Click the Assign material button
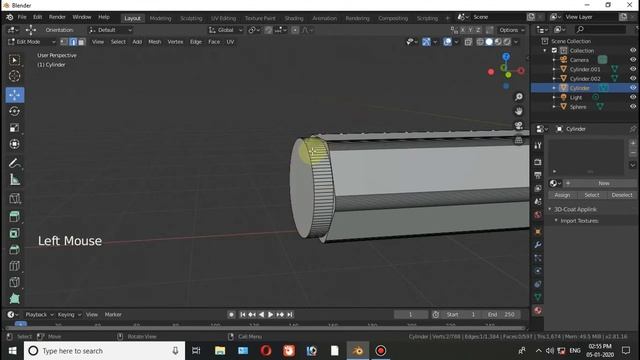Viewport: 640px width, 360px height. (x=562, y=195)
